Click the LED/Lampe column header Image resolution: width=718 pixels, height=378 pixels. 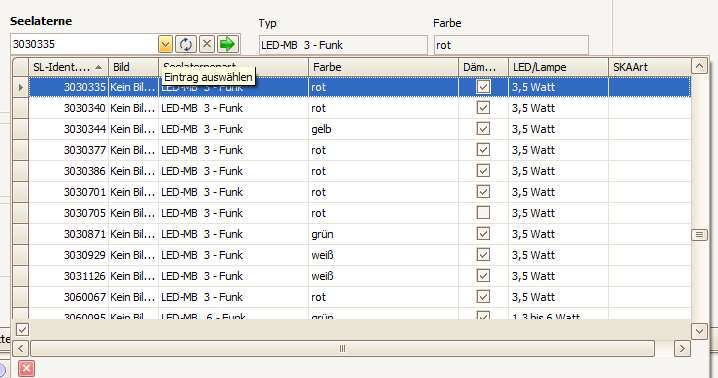click(x=558, y=67)
